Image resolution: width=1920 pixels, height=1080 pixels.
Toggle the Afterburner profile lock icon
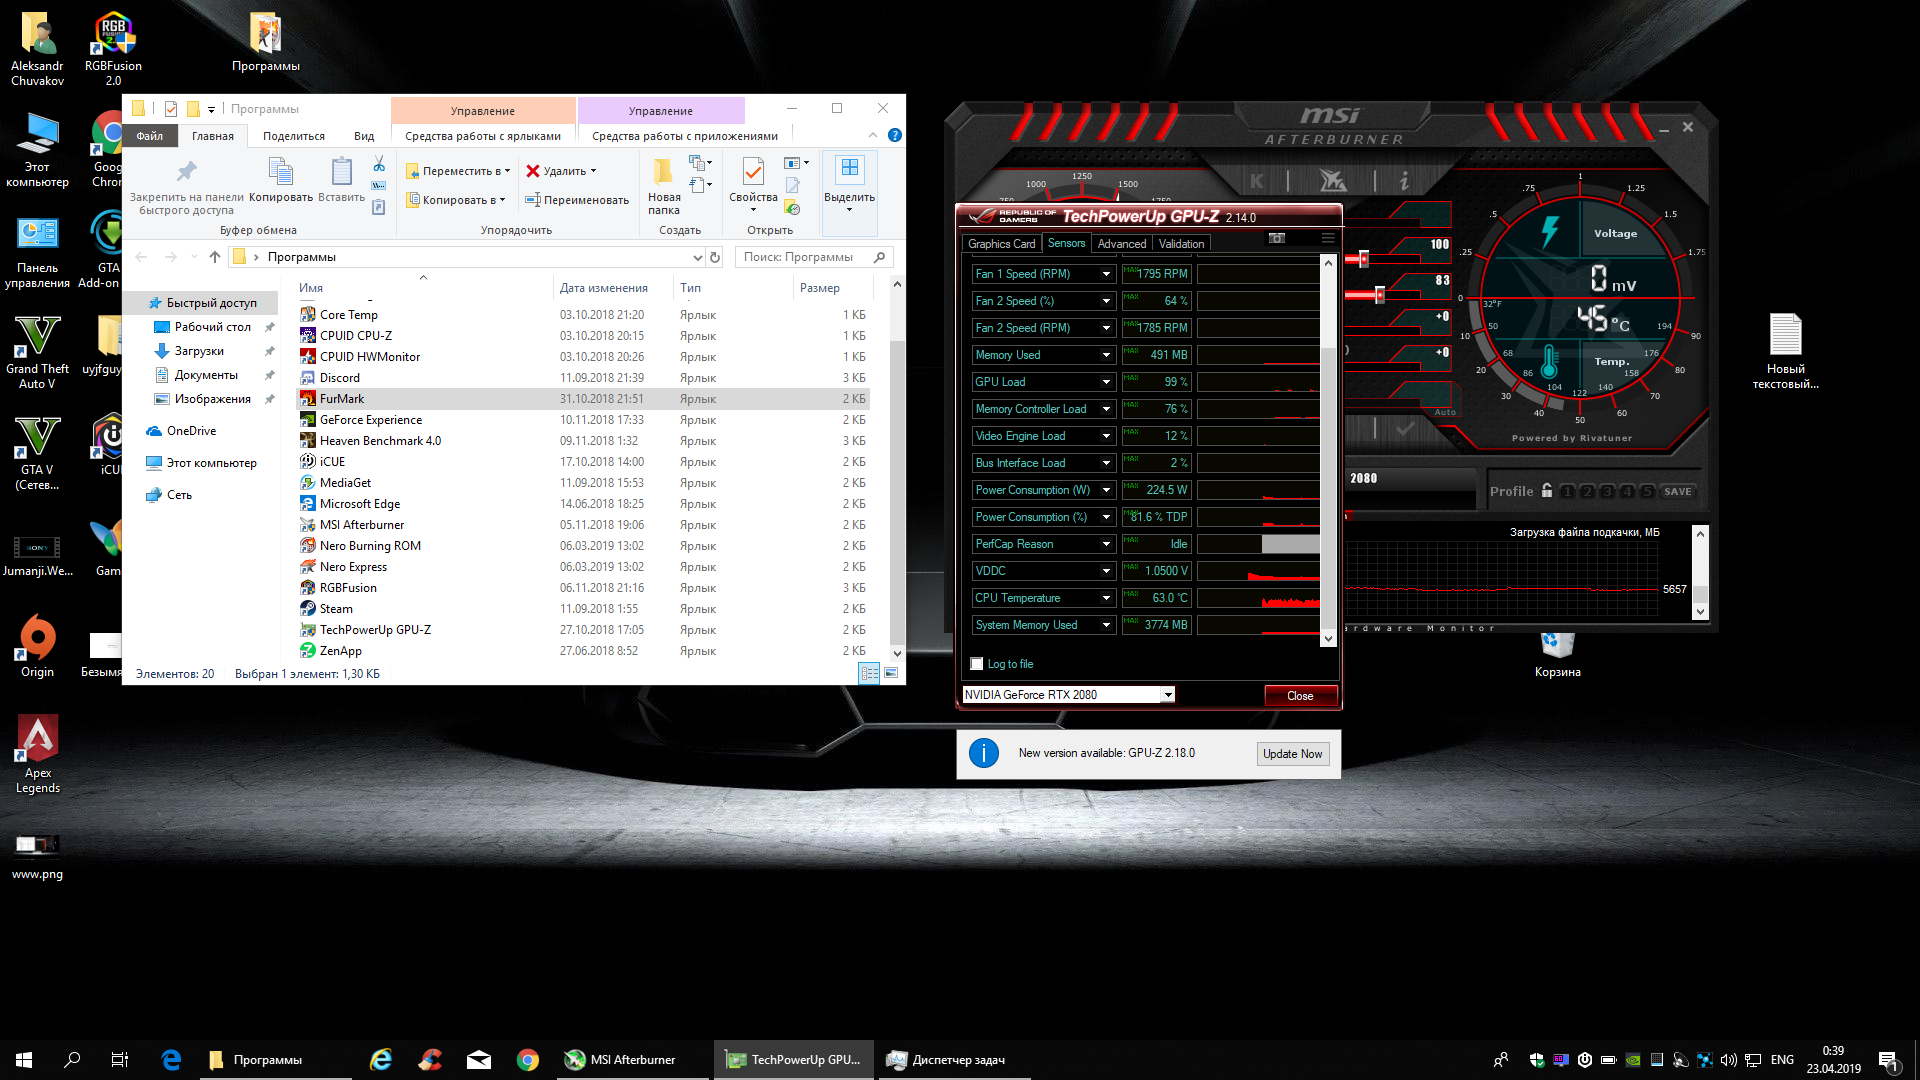tap(1547, 491)
